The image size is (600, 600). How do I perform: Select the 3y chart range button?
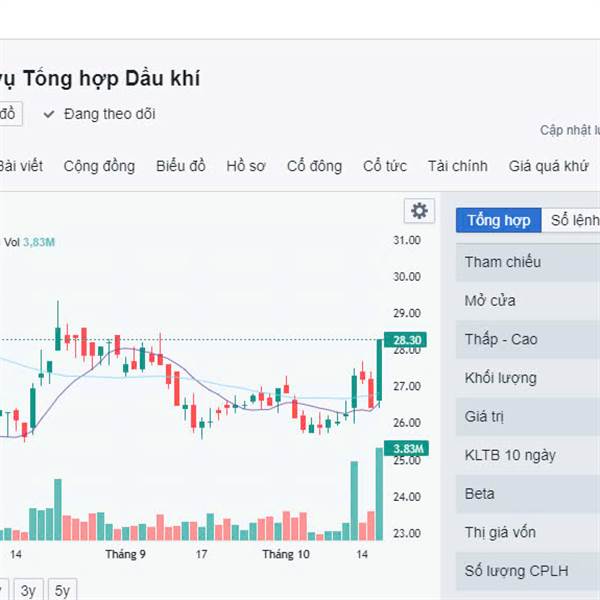tap(28, 590)
